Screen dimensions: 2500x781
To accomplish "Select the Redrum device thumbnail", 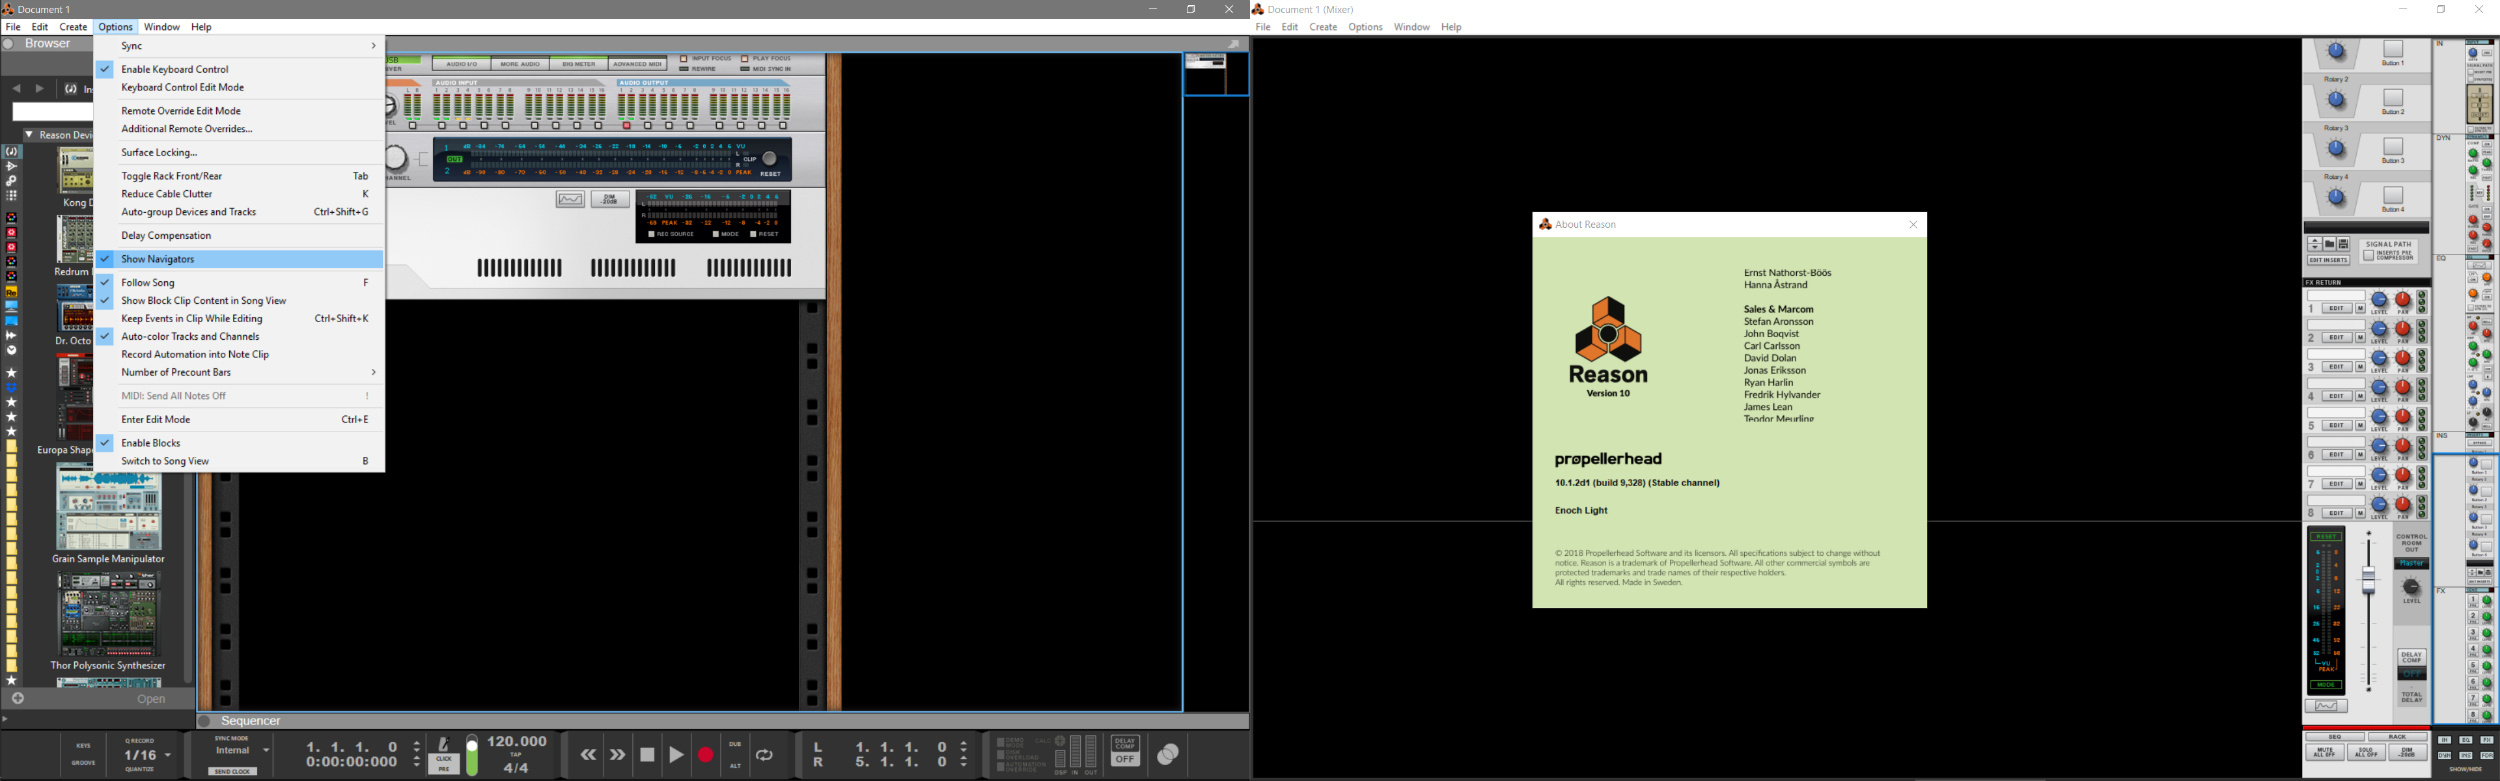I will (75, 239).
